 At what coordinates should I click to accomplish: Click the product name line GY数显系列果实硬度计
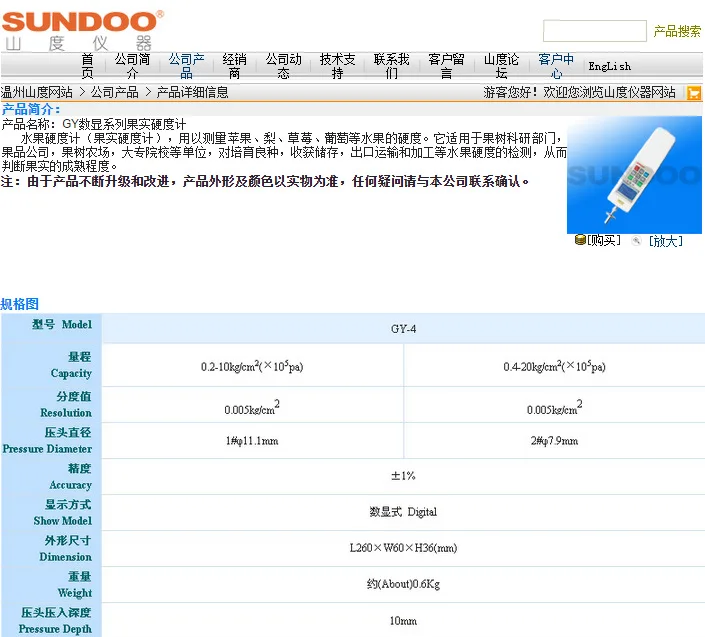point(94,124)
